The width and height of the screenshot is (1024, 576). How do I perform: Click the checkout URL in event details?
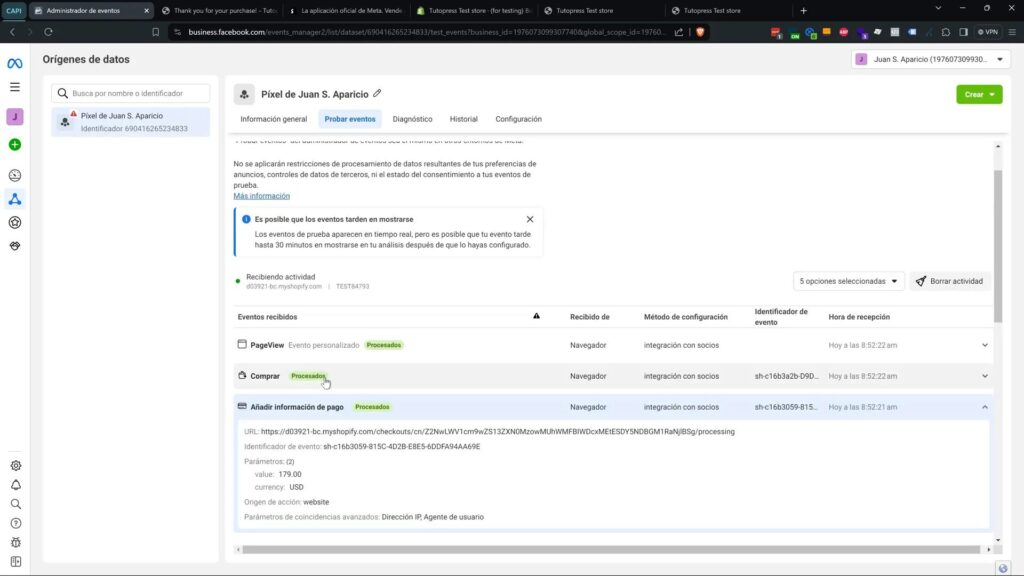tap(498, 432)
